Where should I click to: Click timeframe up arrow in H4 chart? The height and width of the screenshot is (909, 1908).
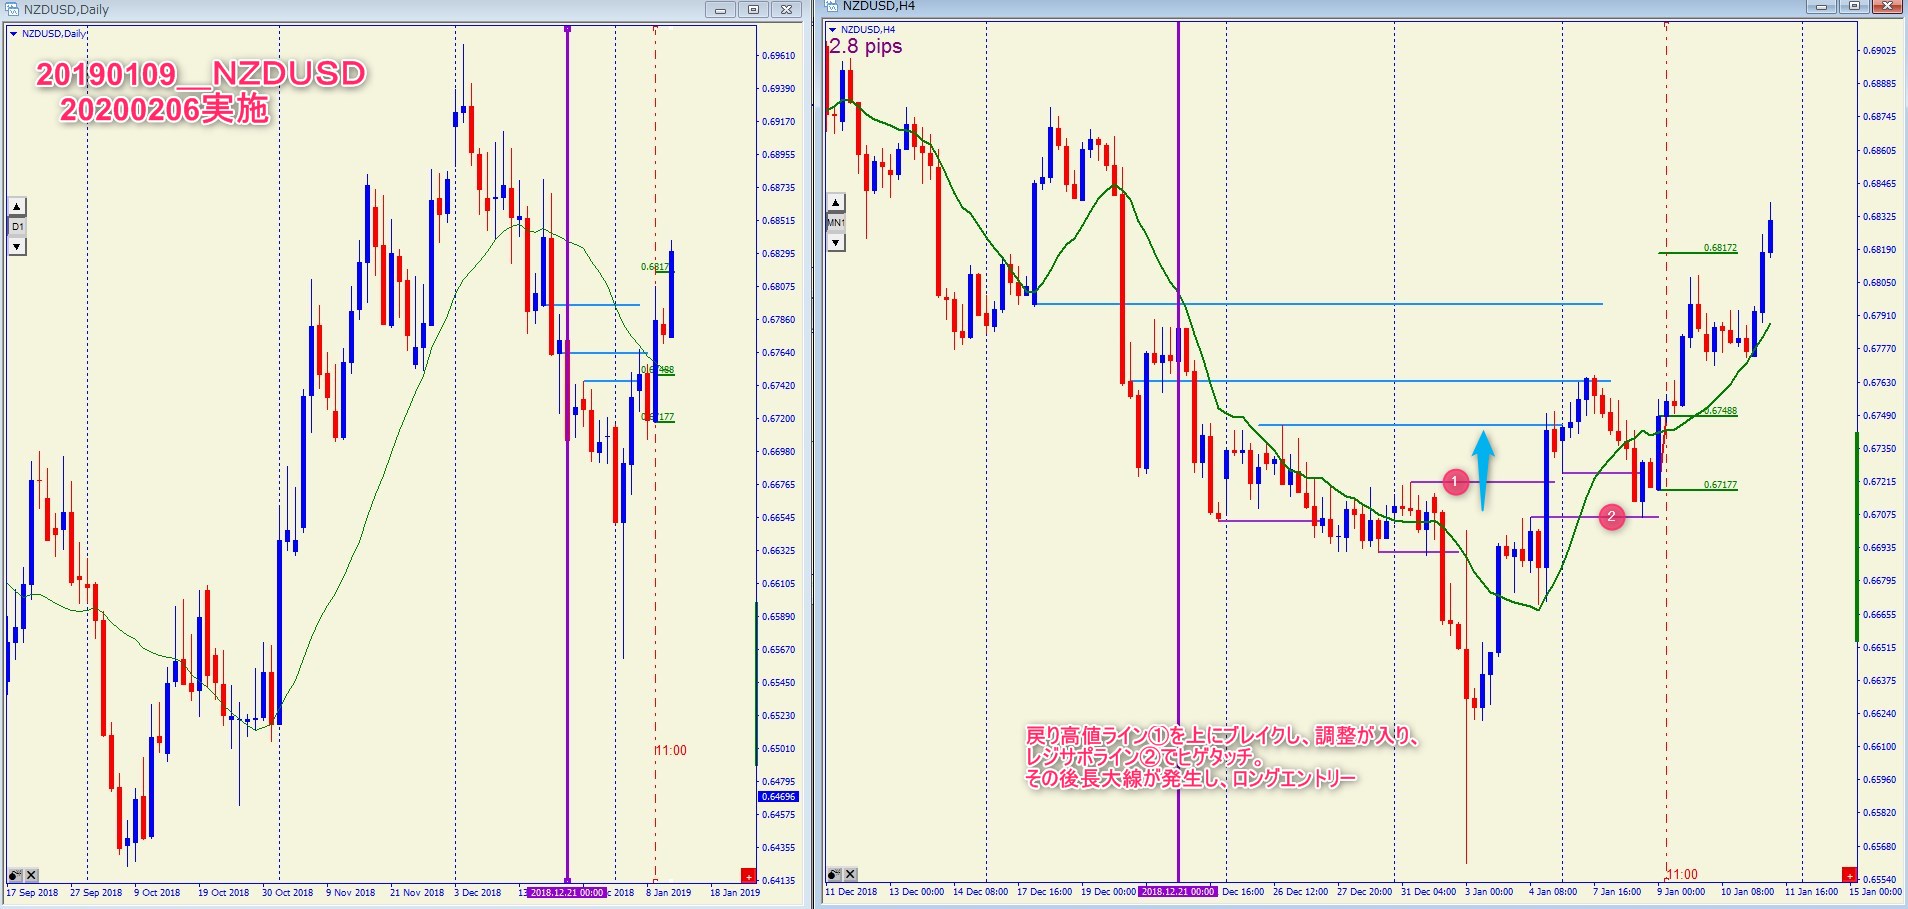(x=837, y=203)
